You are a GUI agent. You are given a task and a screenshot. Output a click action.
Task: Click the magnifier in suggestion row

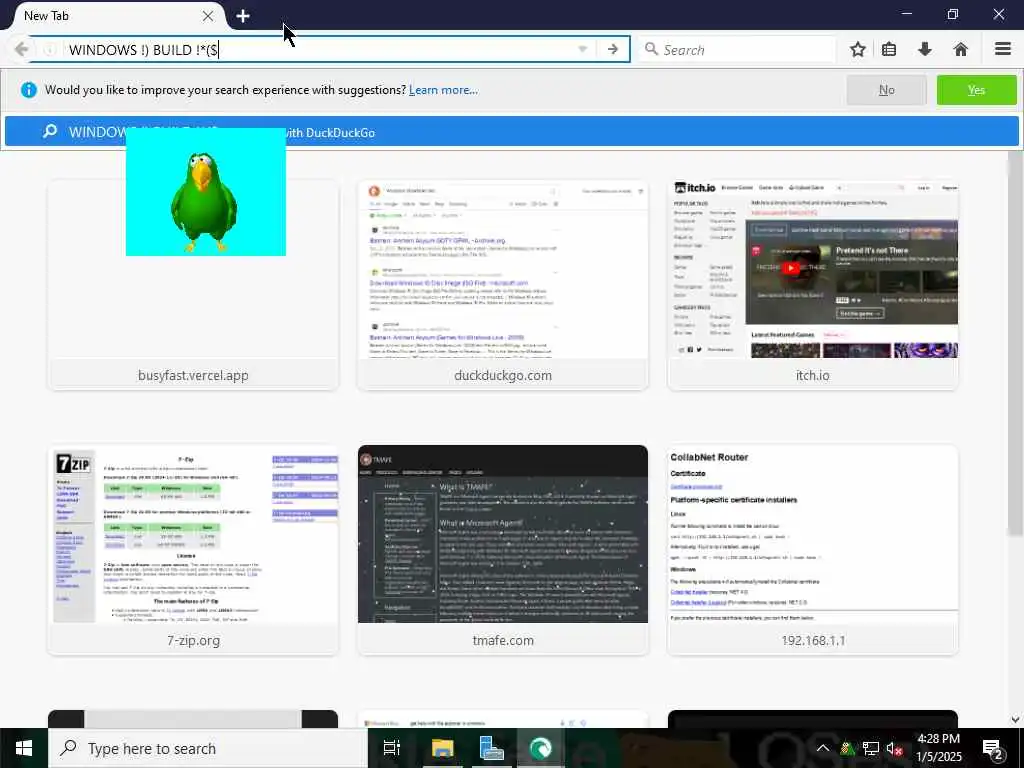tap(50, 132)
